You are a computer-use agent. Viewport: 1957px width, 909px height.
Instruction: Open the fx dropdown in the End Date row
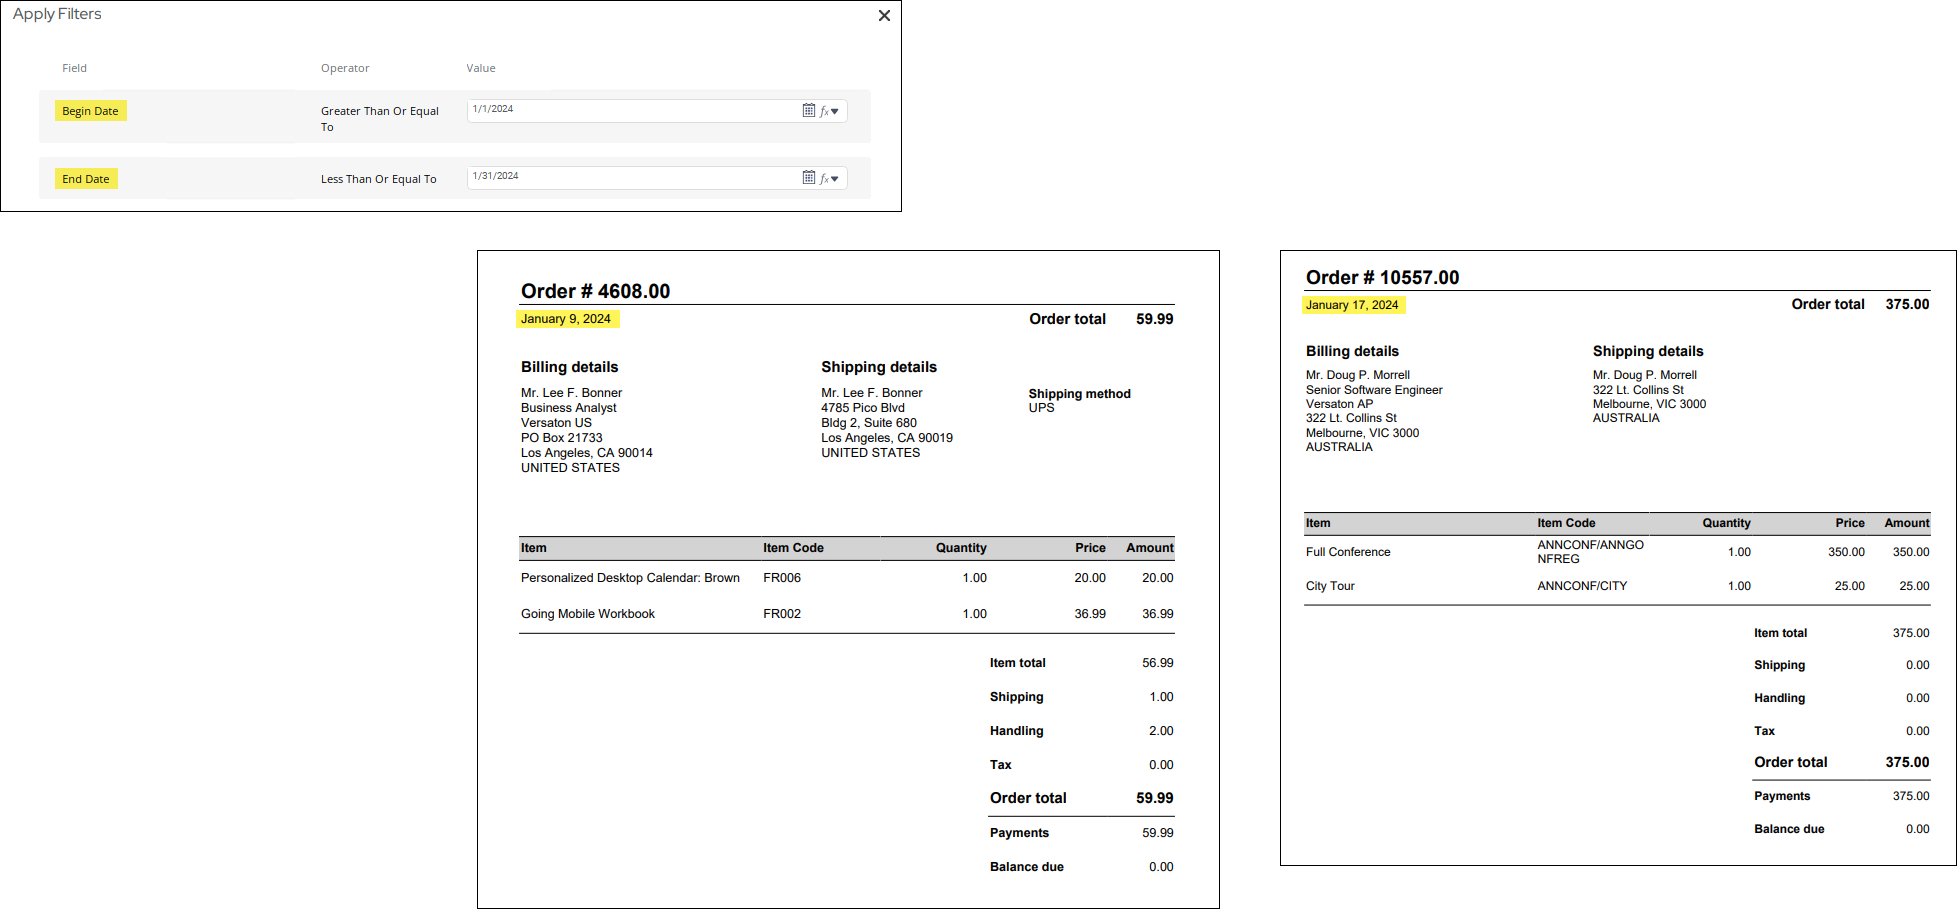830,178
